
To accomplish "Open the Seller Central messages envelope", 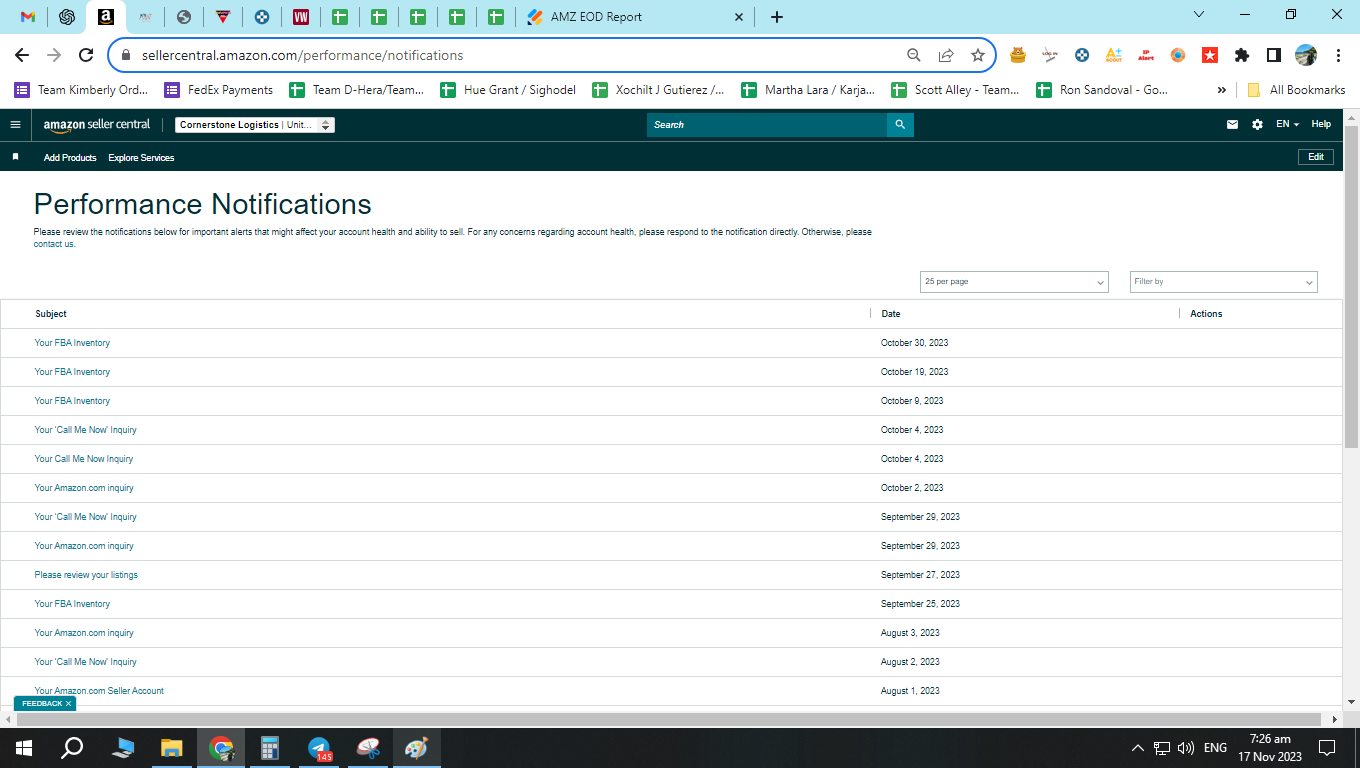I will pos(1232,125).
